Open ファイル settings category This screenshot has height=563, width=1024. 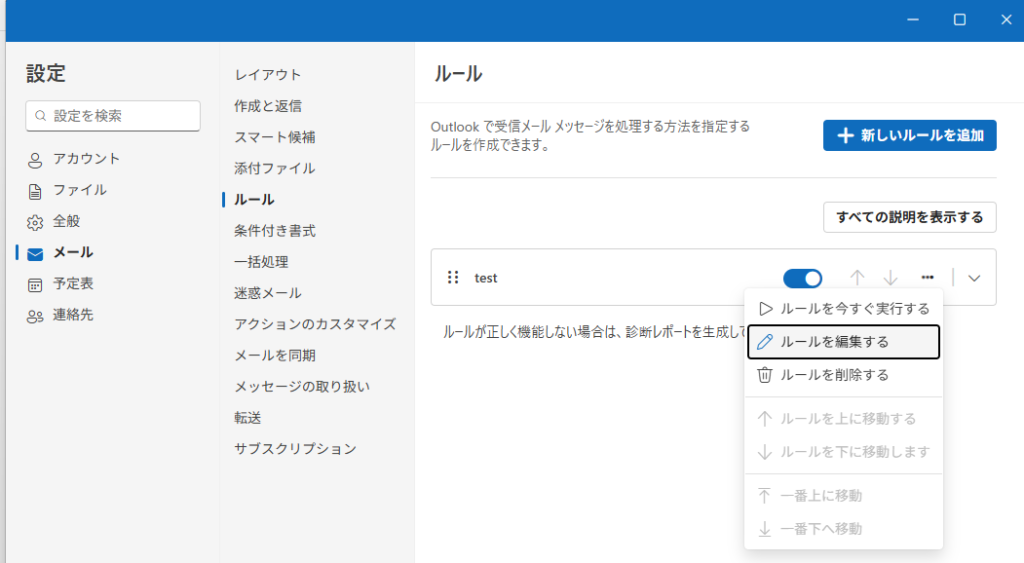click(x=80, y=190)
